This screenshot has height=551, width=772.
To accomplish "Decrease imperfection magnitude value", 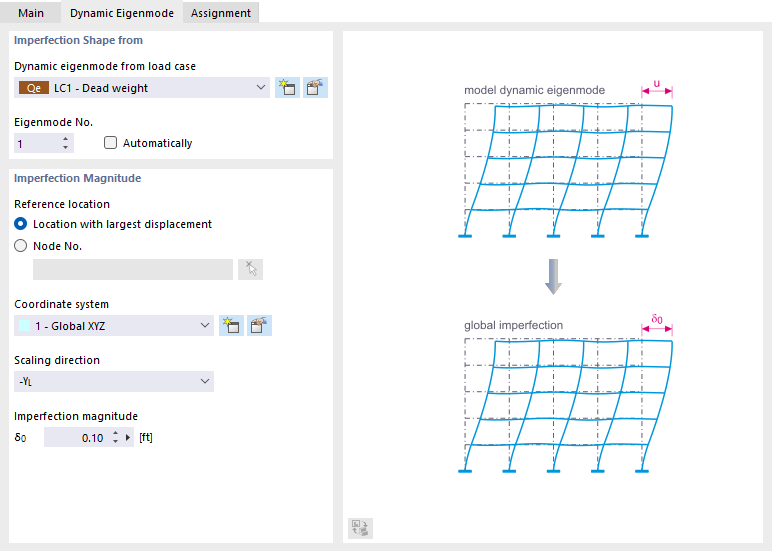I will [115, 442].
